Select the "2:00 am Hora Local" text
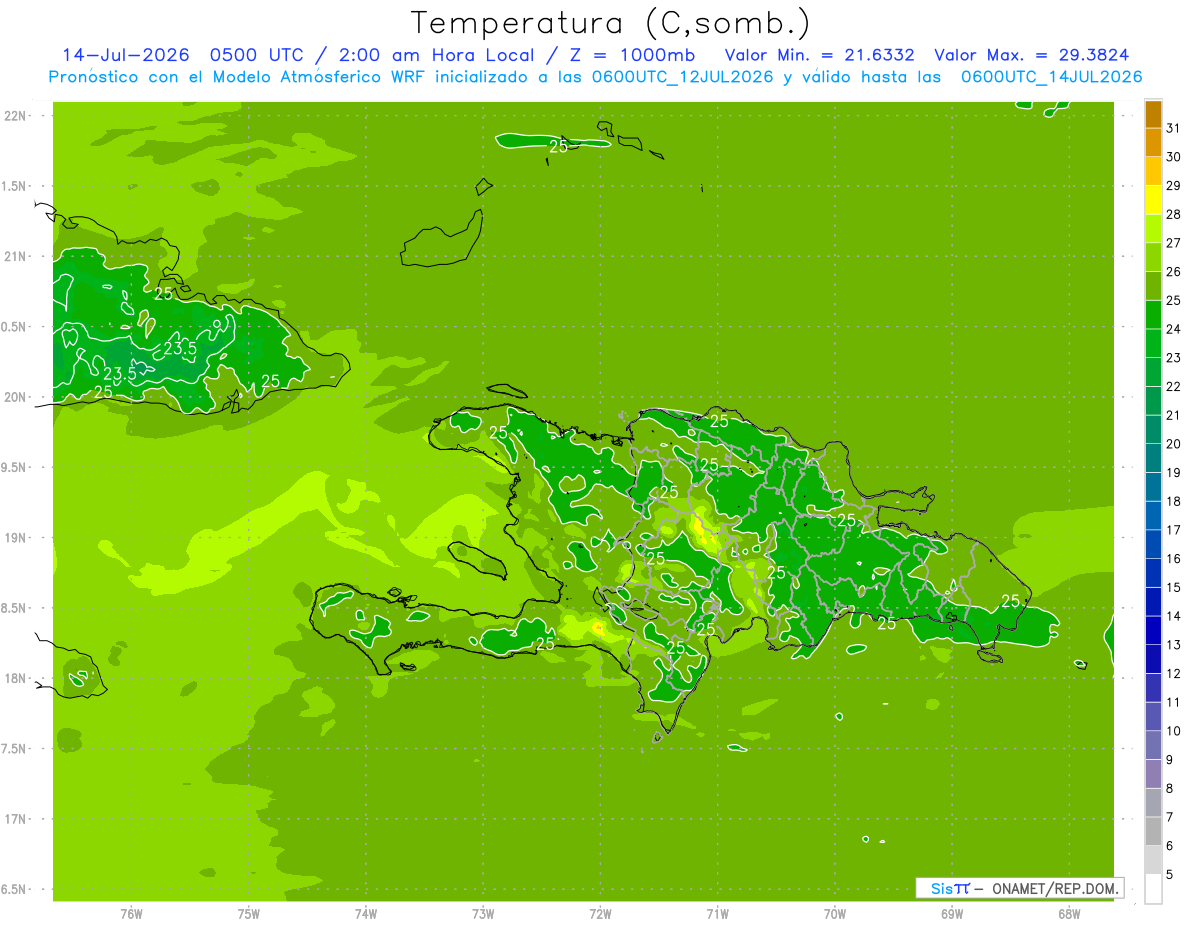Viewport: 1200px width, 927px height. pyautogui.click(x=434, y=55)
